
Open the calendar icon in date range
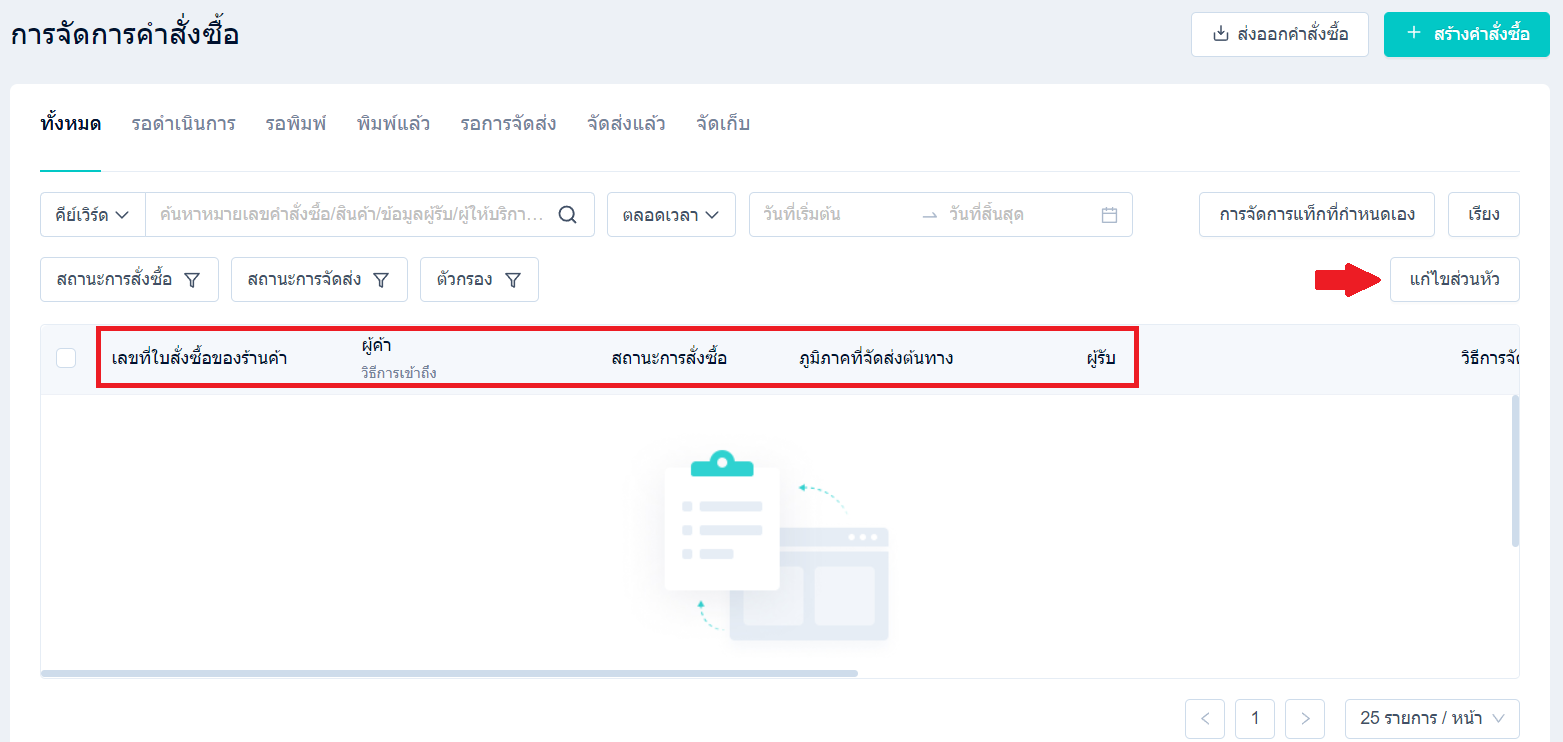(x=1109, y=215)
